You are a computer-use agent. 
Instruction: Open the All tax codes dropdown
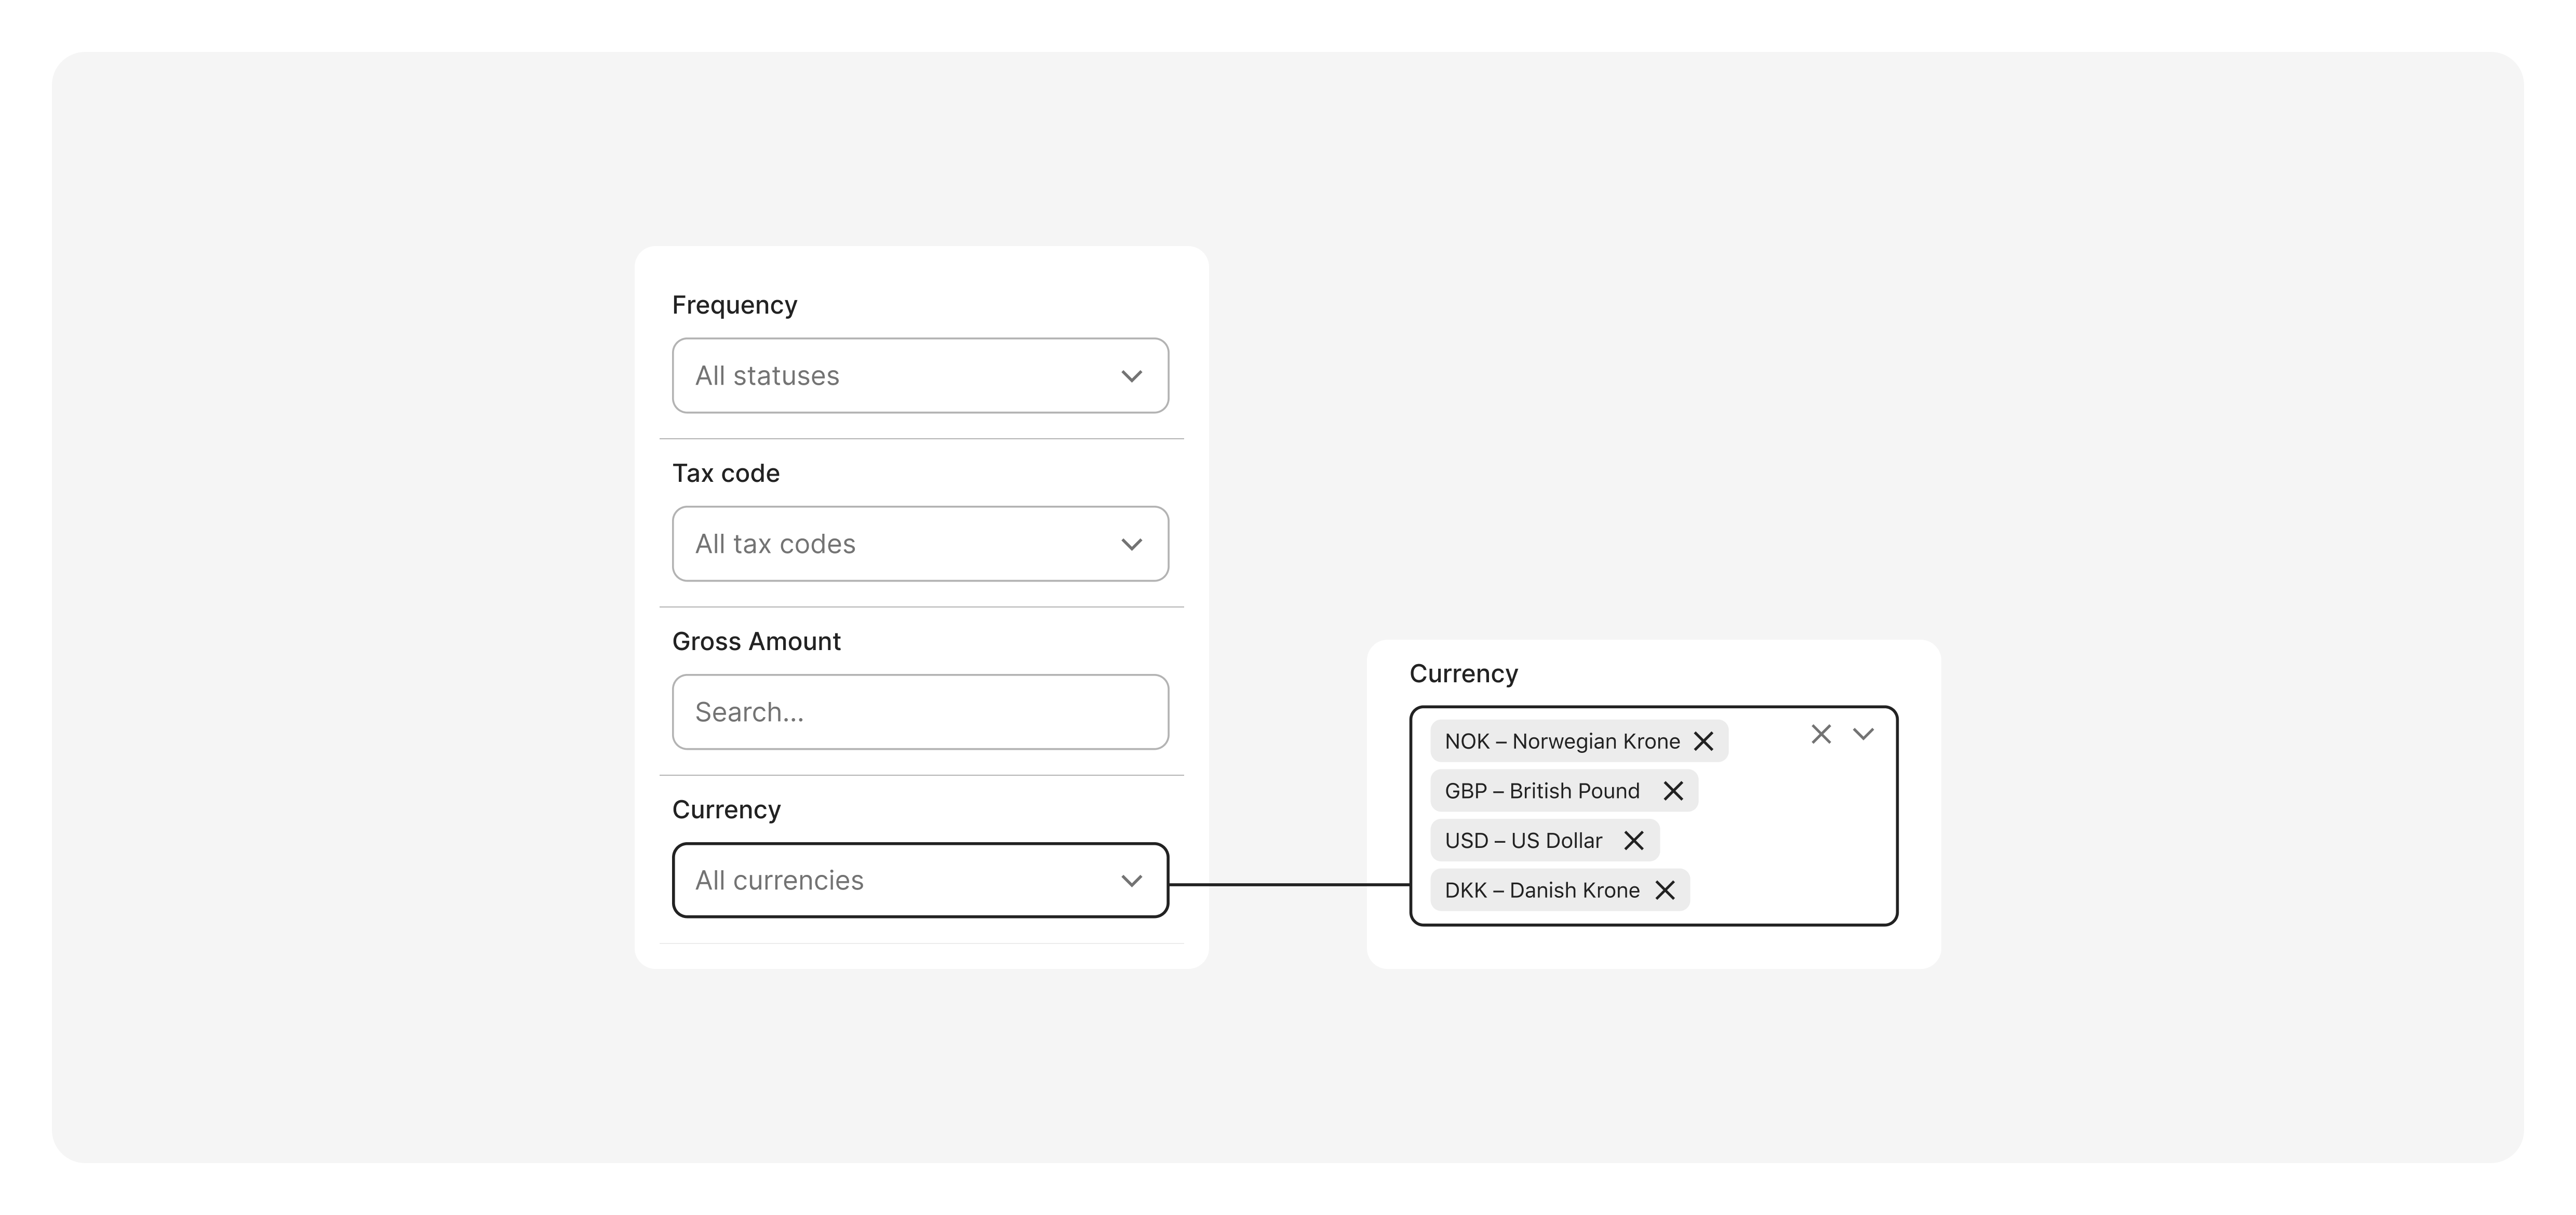(920, 544)
